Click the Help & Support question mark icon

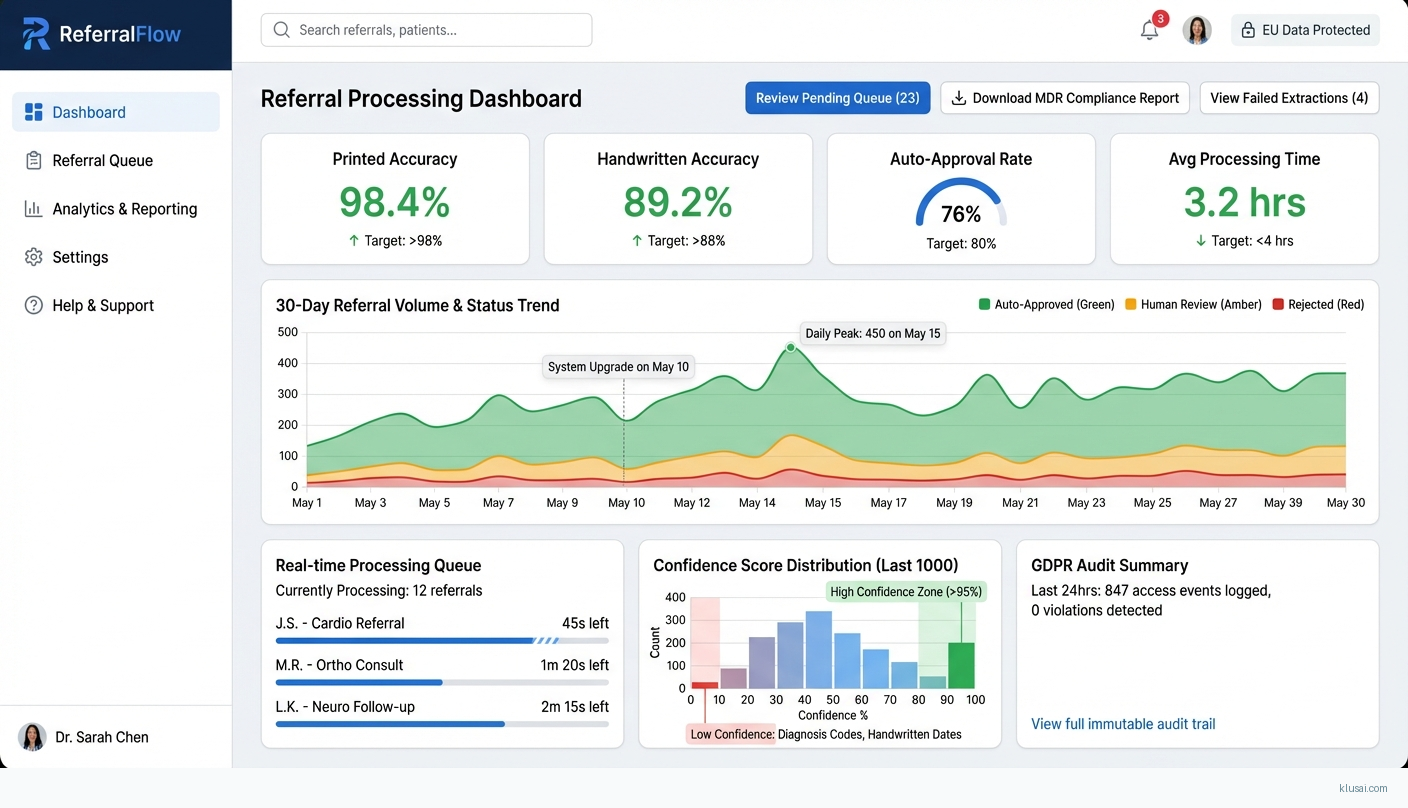tap(34, 305)
